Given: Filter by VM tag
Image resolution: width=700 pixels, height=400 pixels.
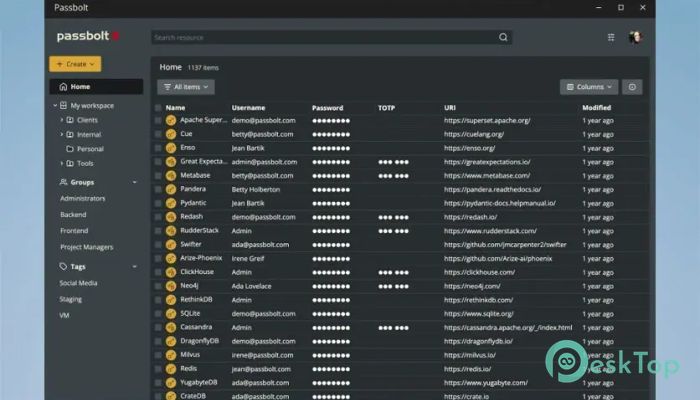Looking at the screenshot, I should [x=64, y=316].
